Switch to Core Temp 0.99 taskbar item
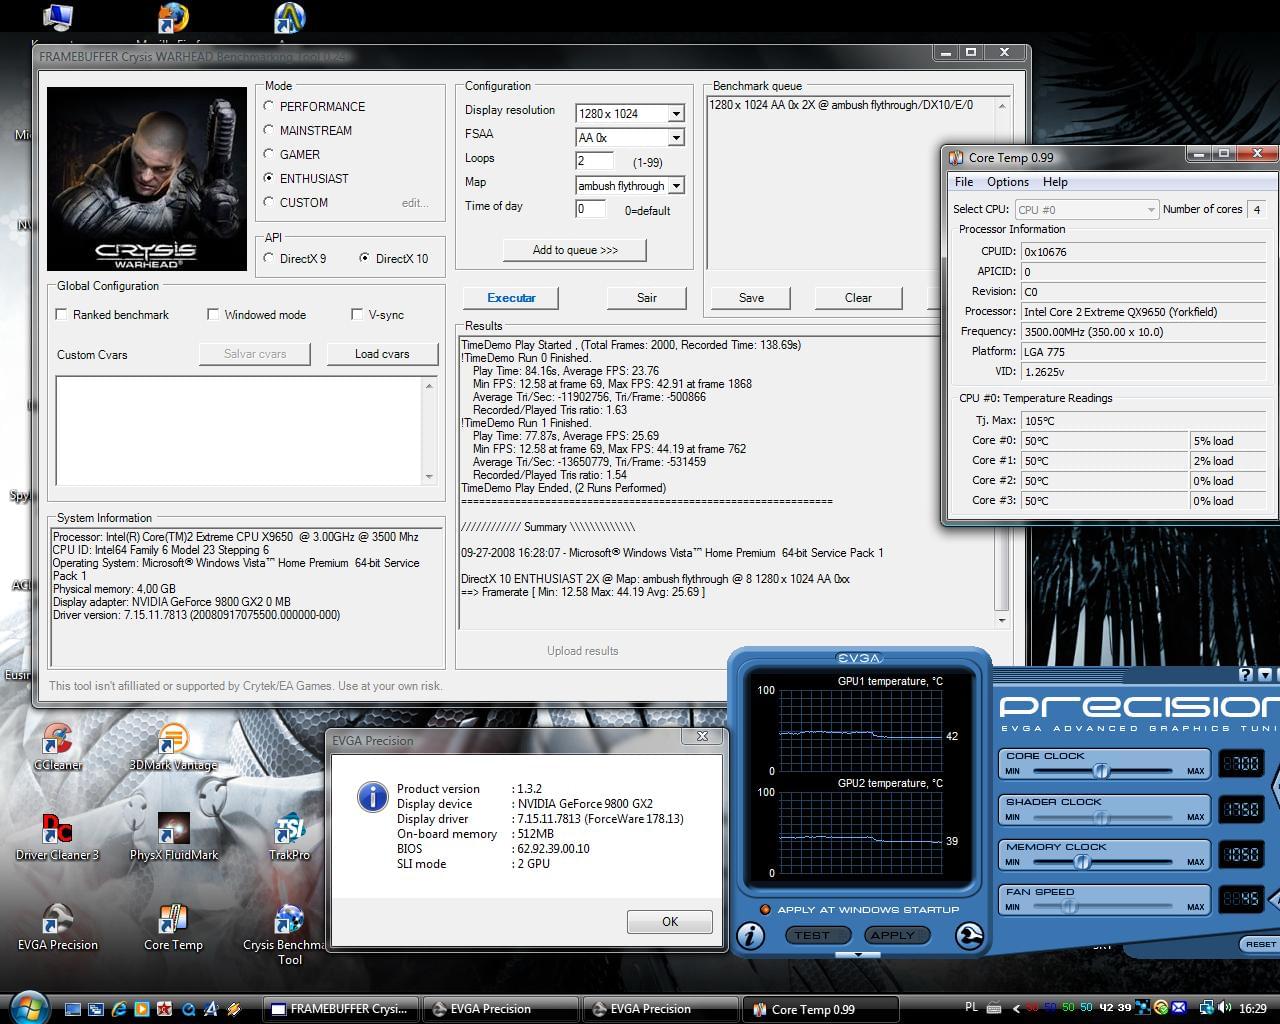The width and height of the screenshot is (1280, 1024). click(820, 1009)
